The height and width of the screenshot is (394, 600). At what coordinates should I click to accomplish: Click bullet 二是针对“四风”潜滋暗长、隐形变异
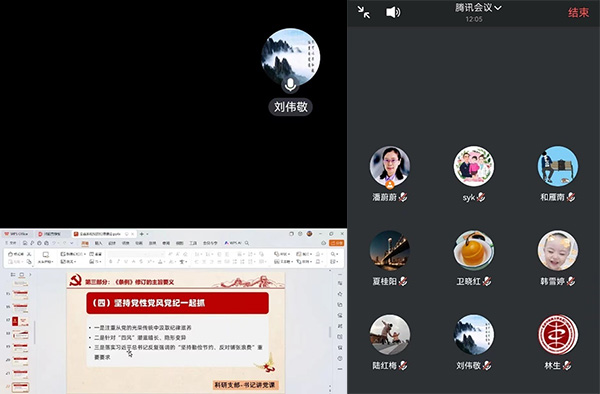(x=140, y=338)
